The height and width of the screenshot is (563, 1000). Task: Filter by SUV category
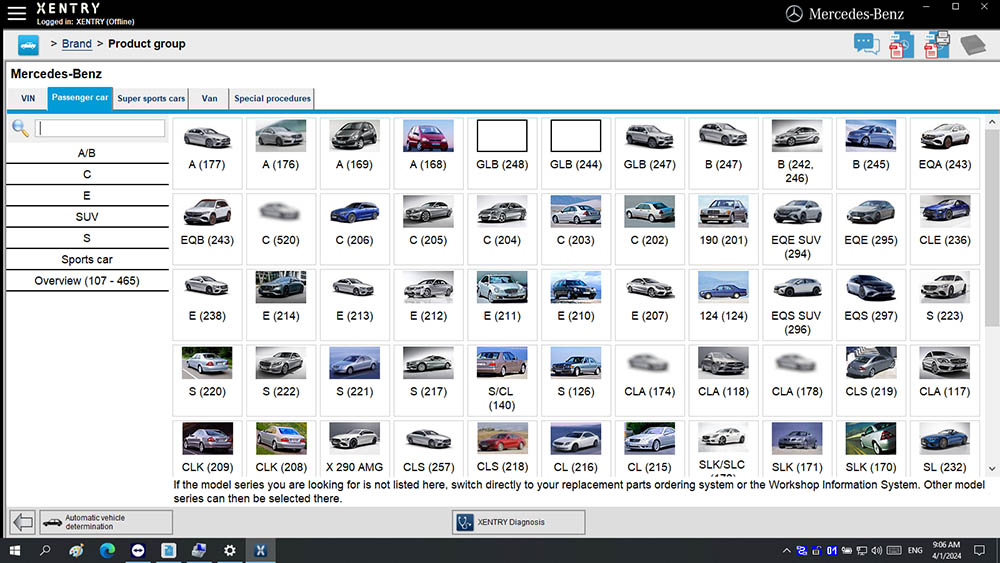(x=87, y=217)
